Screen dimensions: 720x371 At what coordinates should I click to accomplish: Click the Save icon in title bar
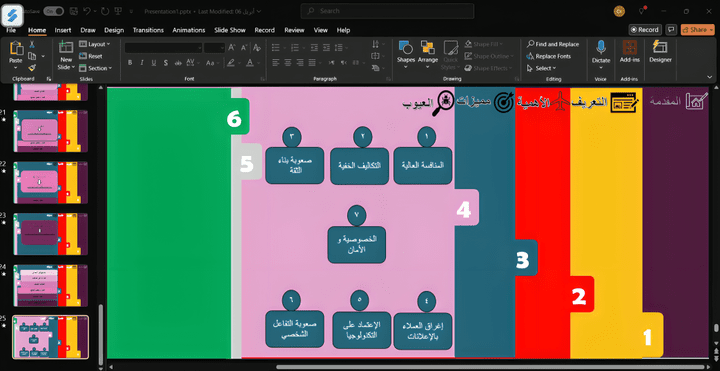point(74,11)
